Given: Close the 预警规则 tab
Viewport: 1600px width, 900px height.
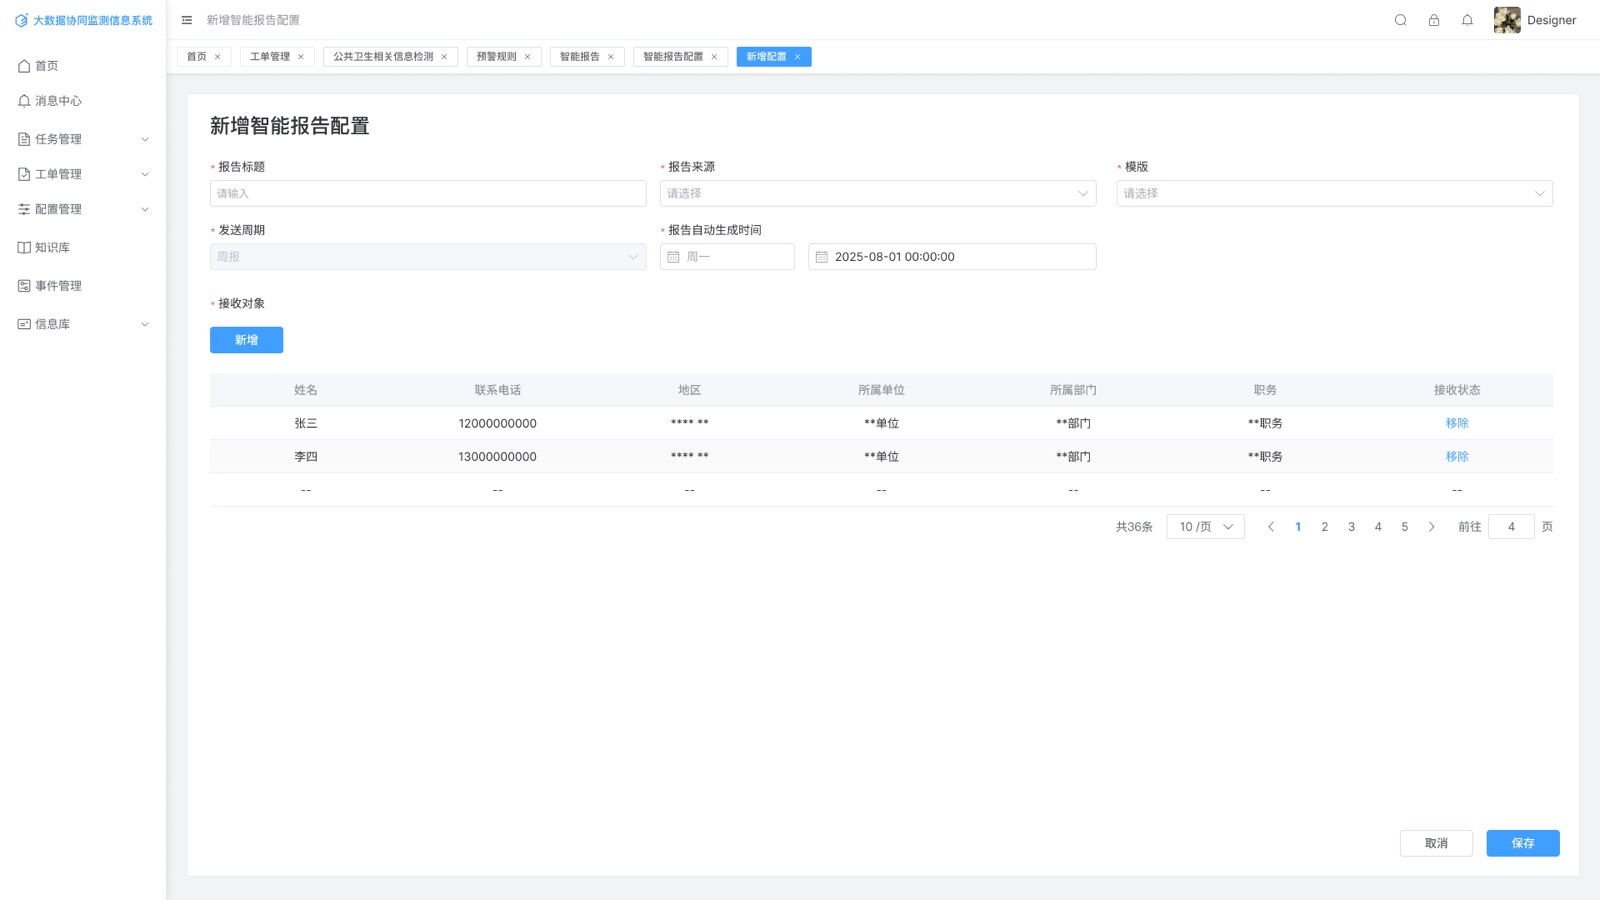Looking at the screenshot, I should point(527,57).
